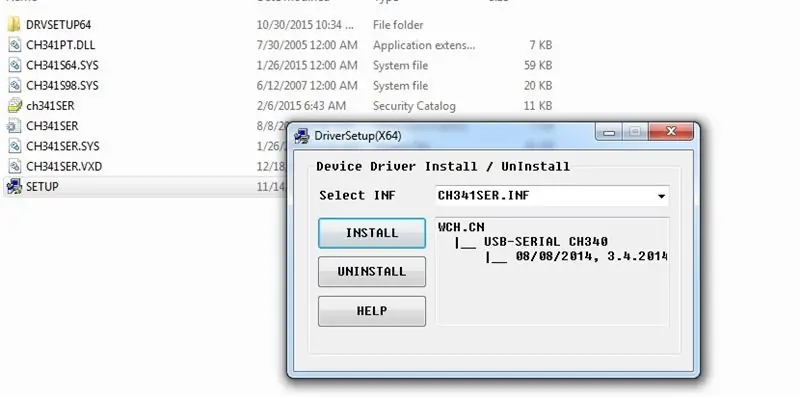Click the CH341SER.INF combo box field
The height and width of the screenshot is (397, 800).
(552, 196)
